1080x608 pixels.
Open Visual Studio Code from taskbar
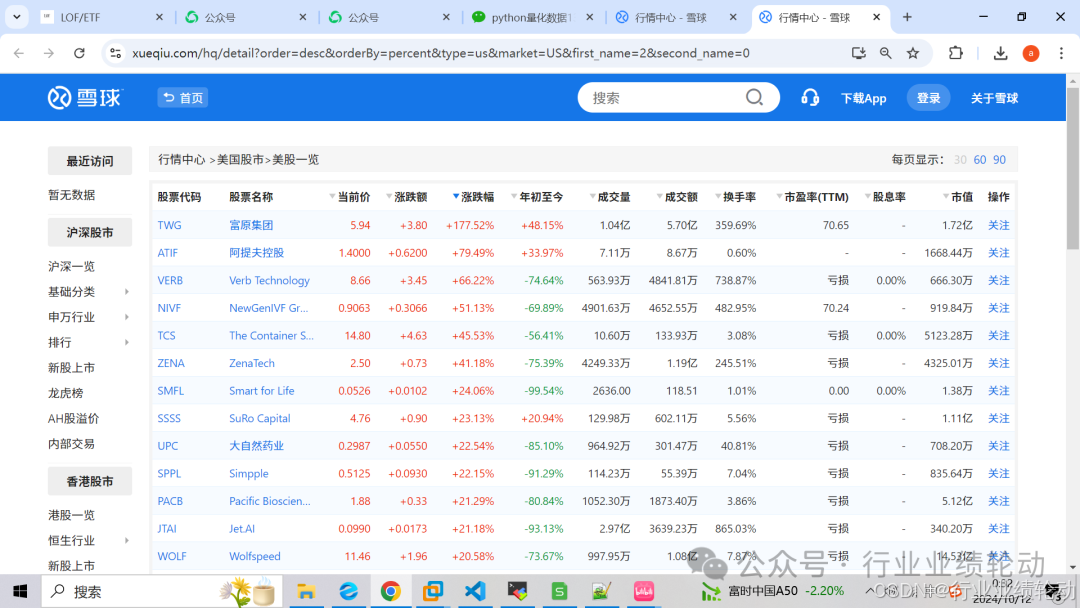click(x=475, y=591)
